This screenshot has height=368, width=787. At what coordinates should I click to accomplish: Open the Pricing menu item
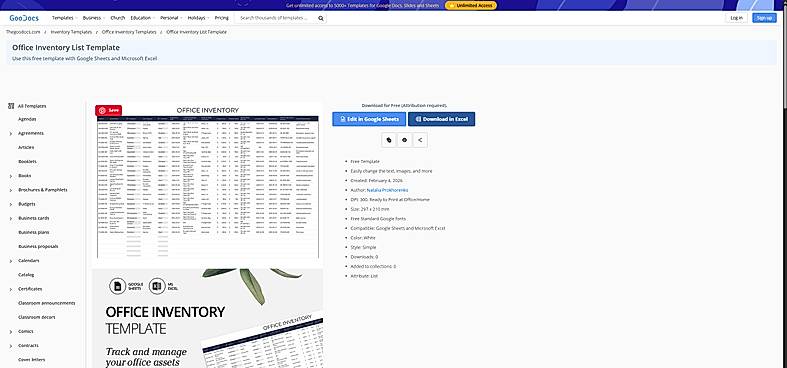tap(221, 18)
